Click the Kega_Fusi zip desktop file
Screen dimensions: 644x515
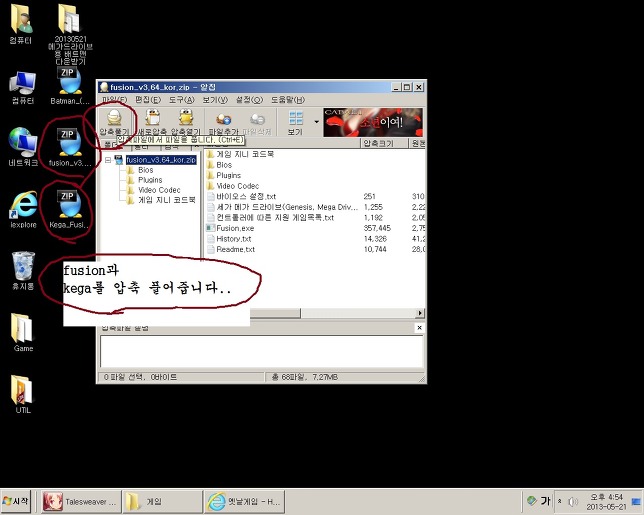(69, 209)
